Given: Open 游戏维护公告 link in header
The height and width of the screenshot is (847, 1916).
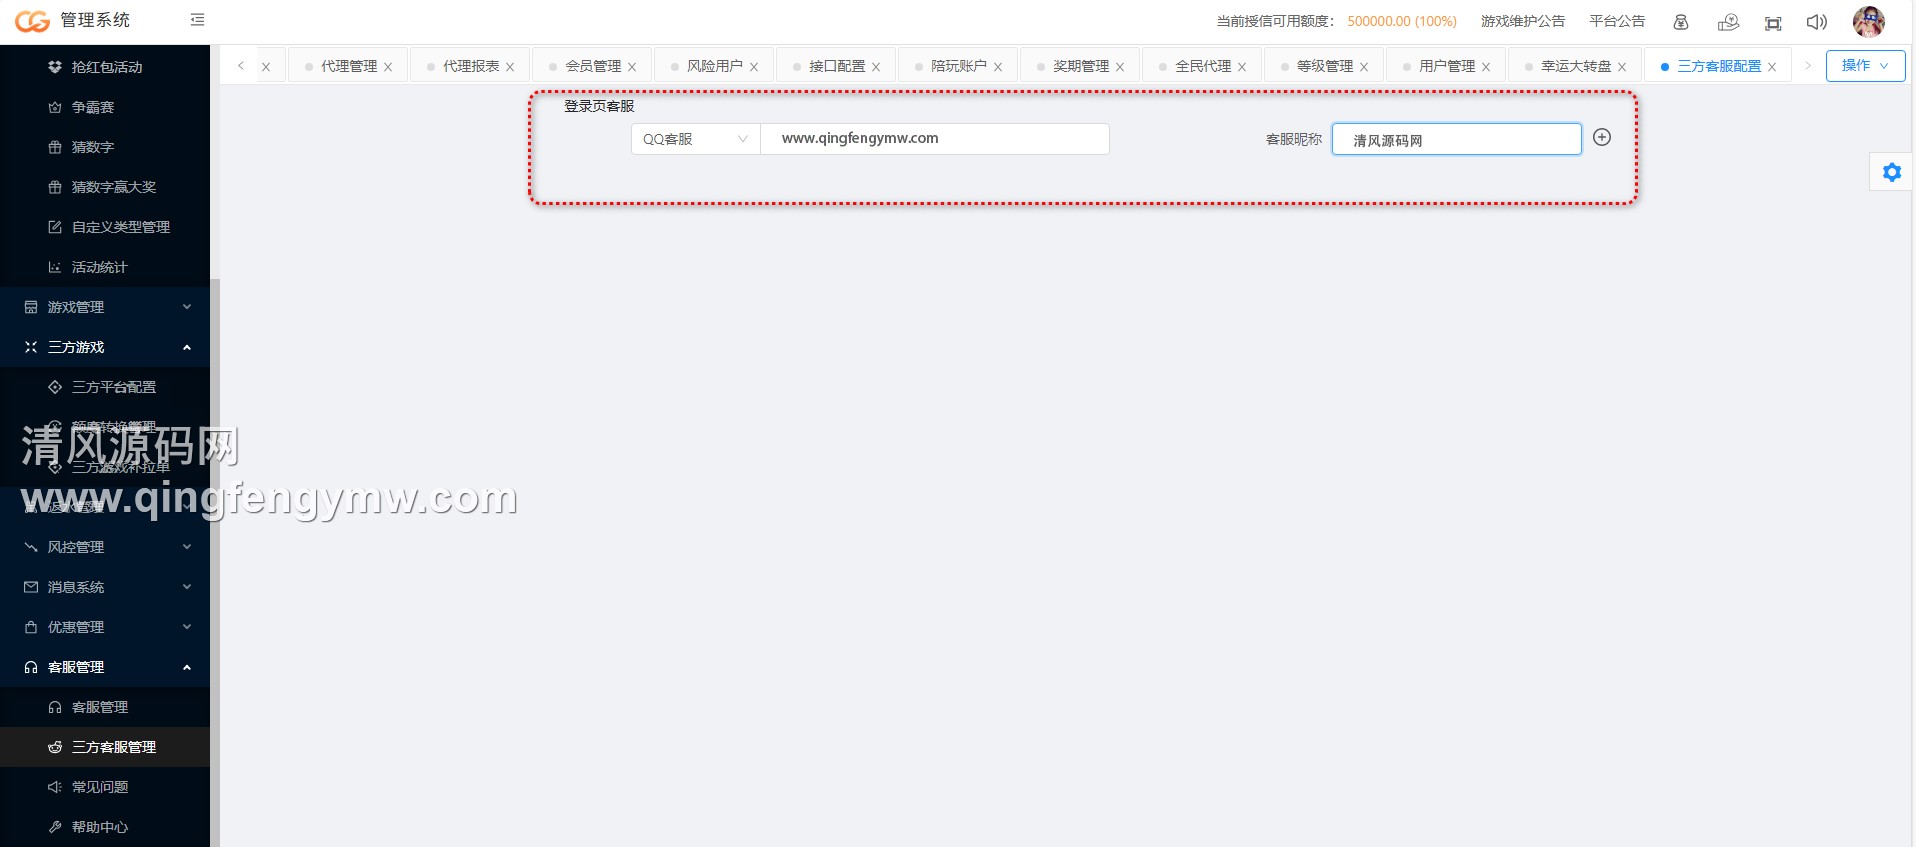Looking at the screenshot, I should click(x=1522, y=21).
